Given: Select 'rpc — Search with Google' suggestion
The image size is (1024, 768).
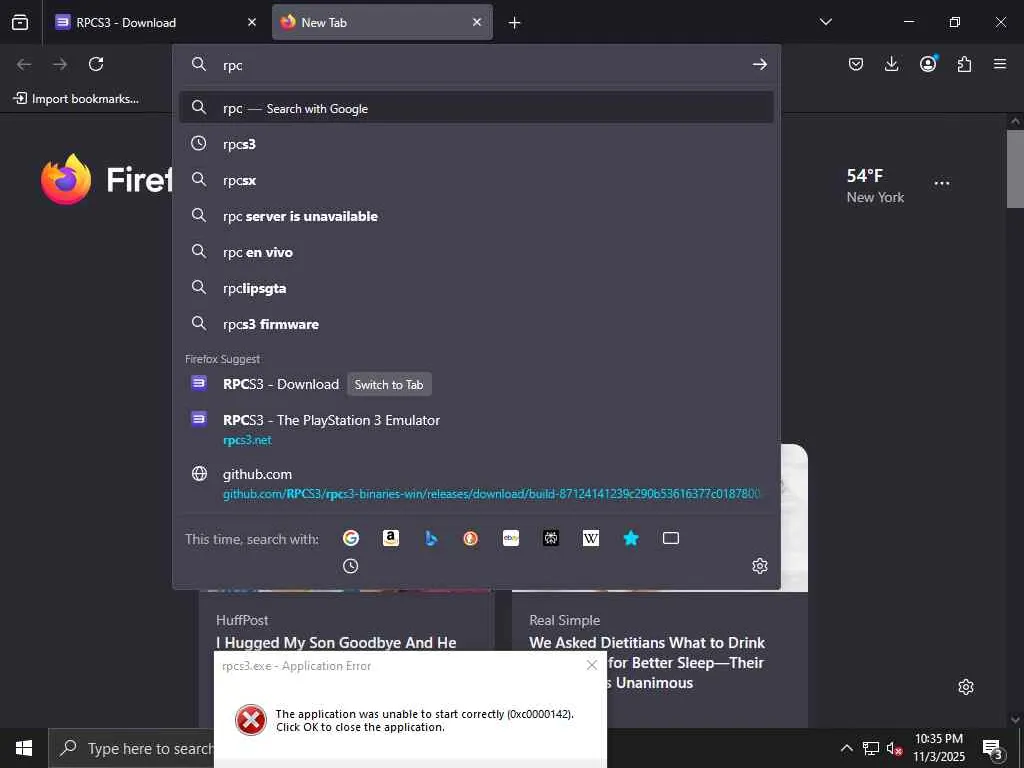Looking at the screenshot, I should pyautogui.click(x=476, y=108).
